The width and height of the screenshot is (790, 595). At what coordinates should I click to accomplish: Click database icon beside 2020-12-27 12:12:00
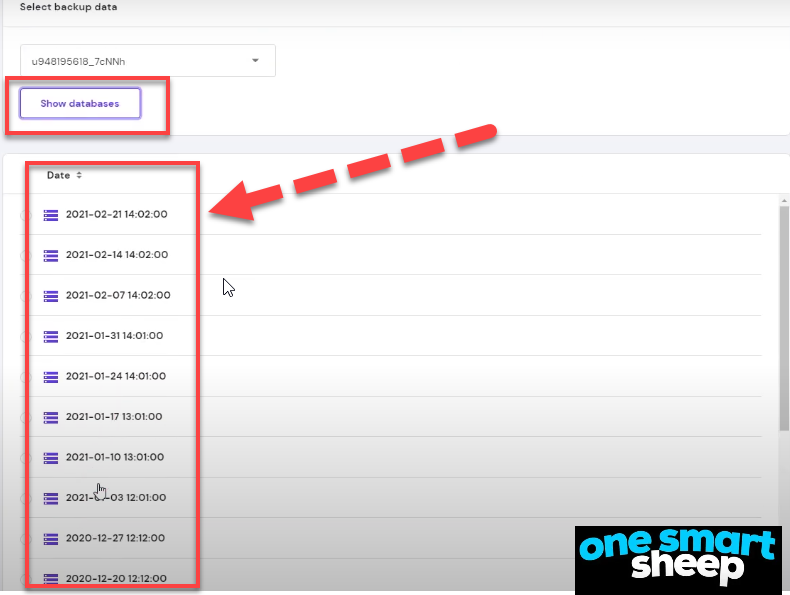50,539
